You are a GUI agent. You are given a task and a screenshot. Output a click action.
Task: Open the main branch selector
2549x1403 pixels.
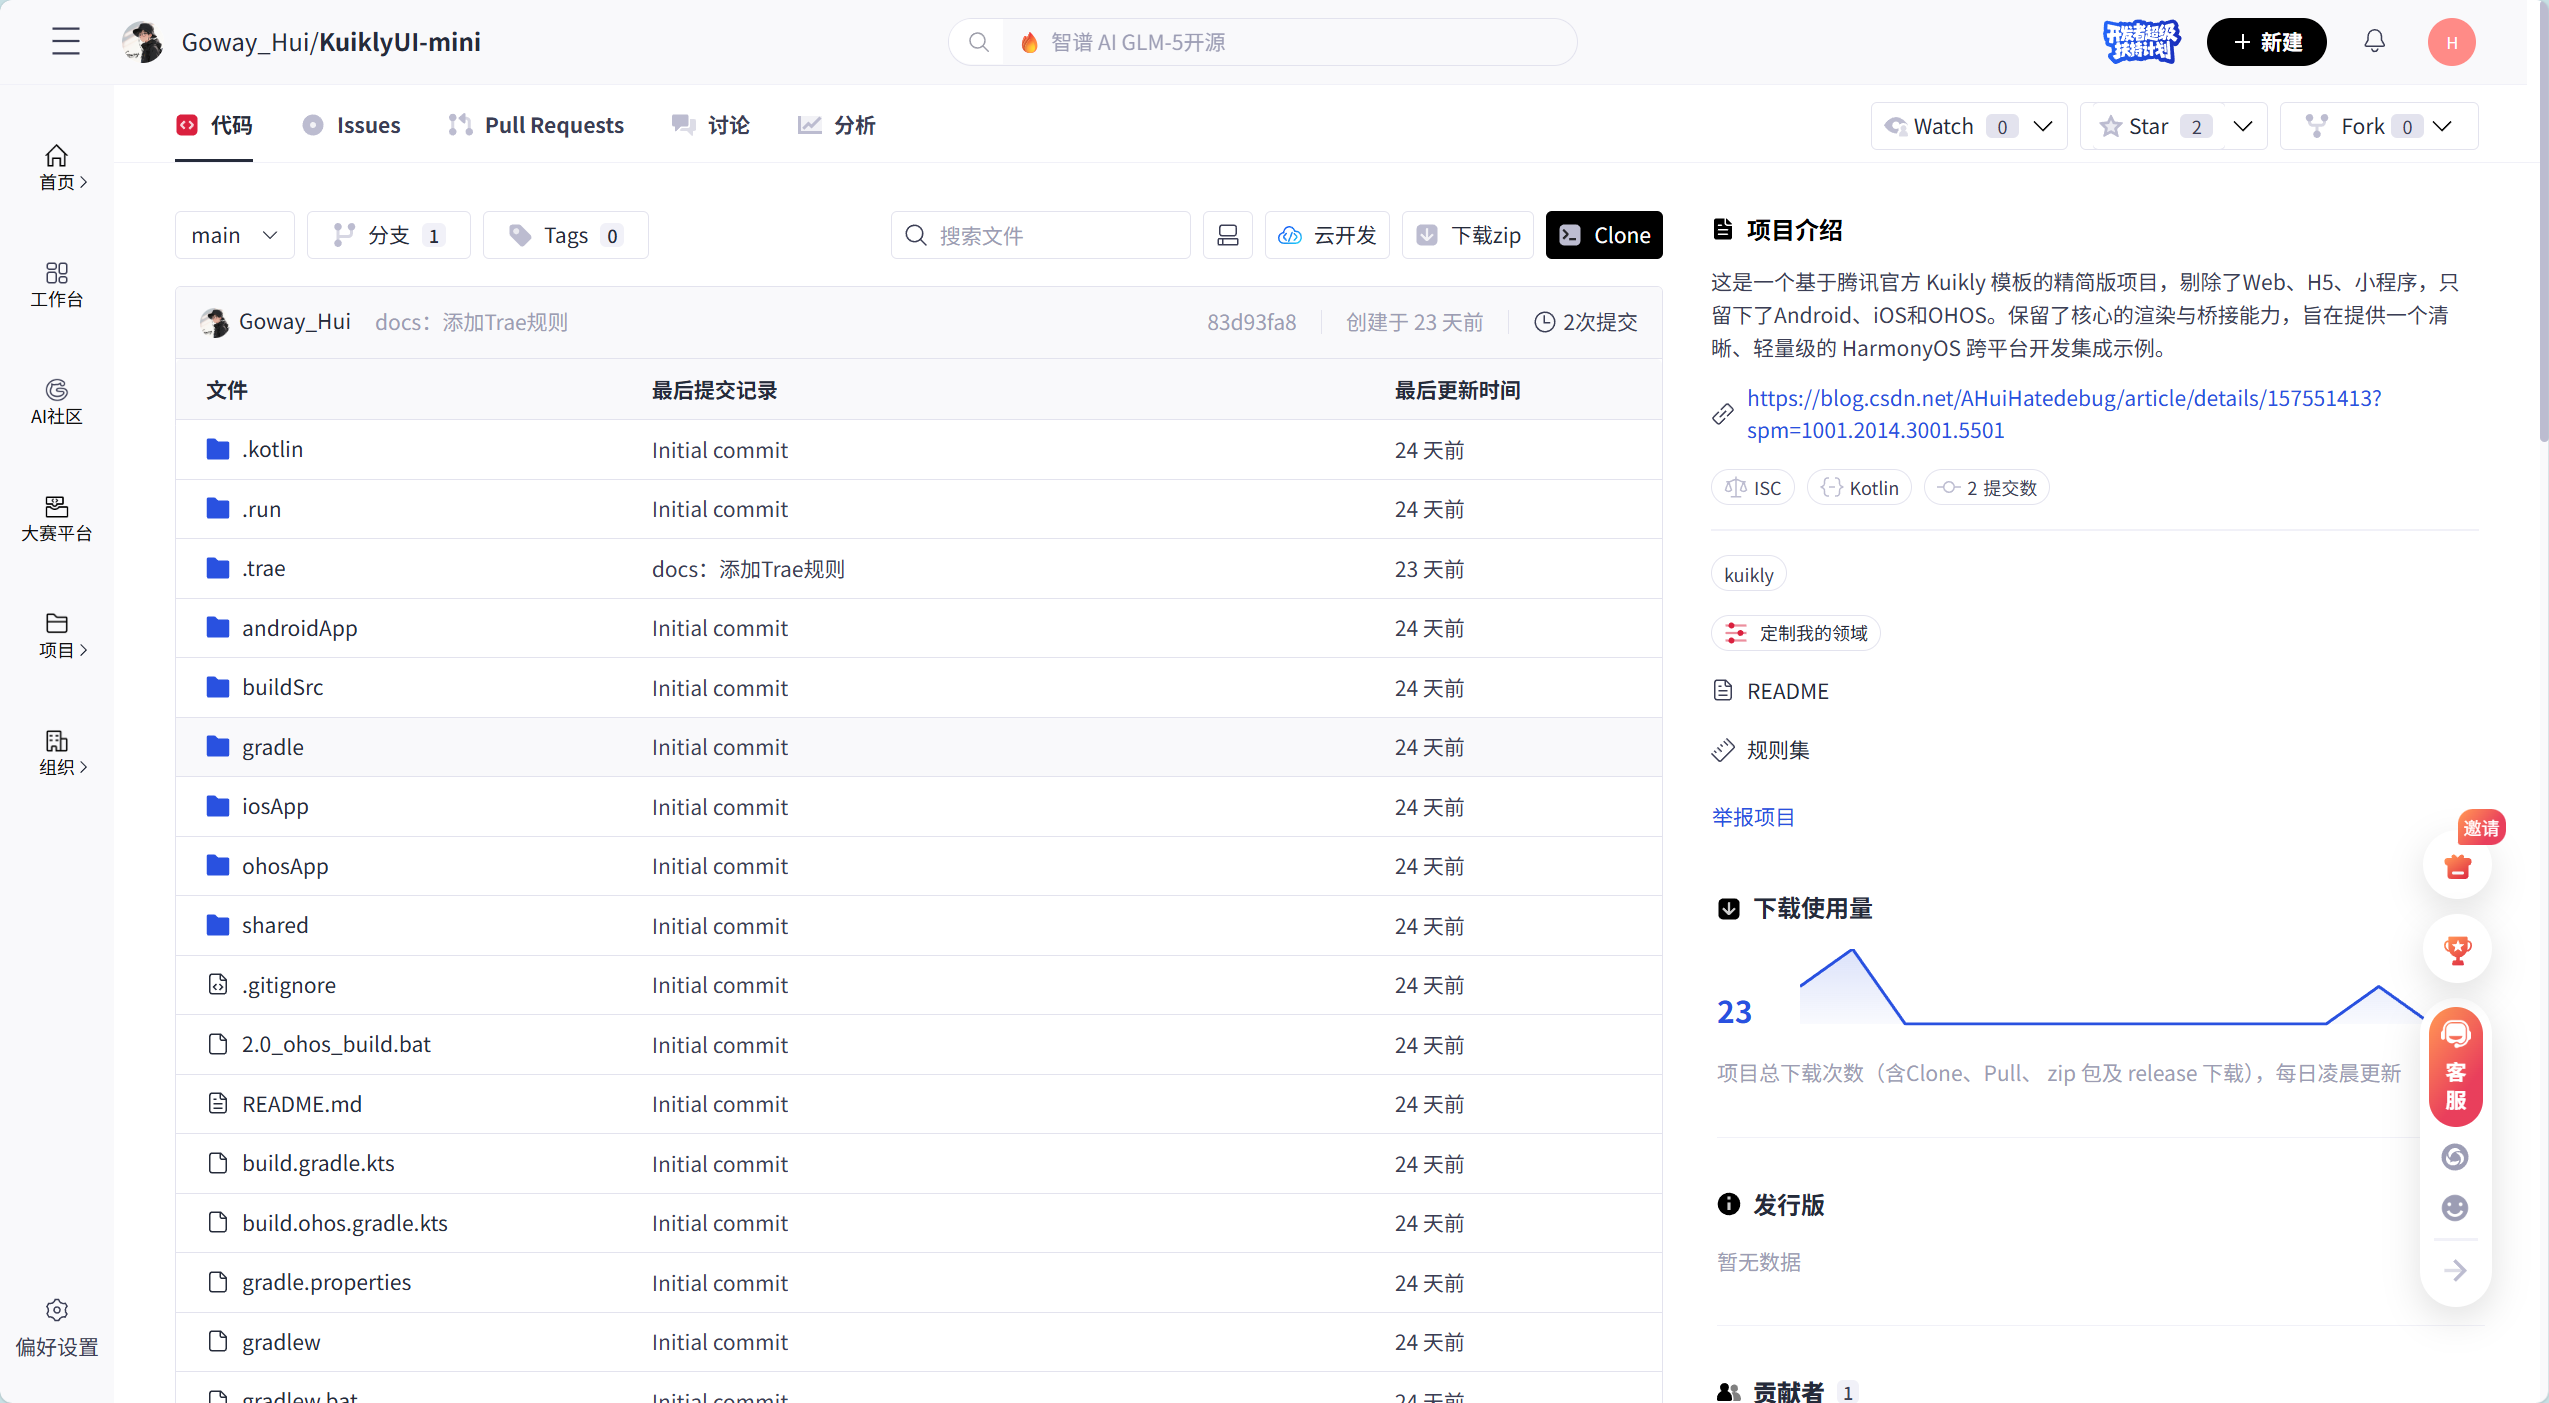234,235
